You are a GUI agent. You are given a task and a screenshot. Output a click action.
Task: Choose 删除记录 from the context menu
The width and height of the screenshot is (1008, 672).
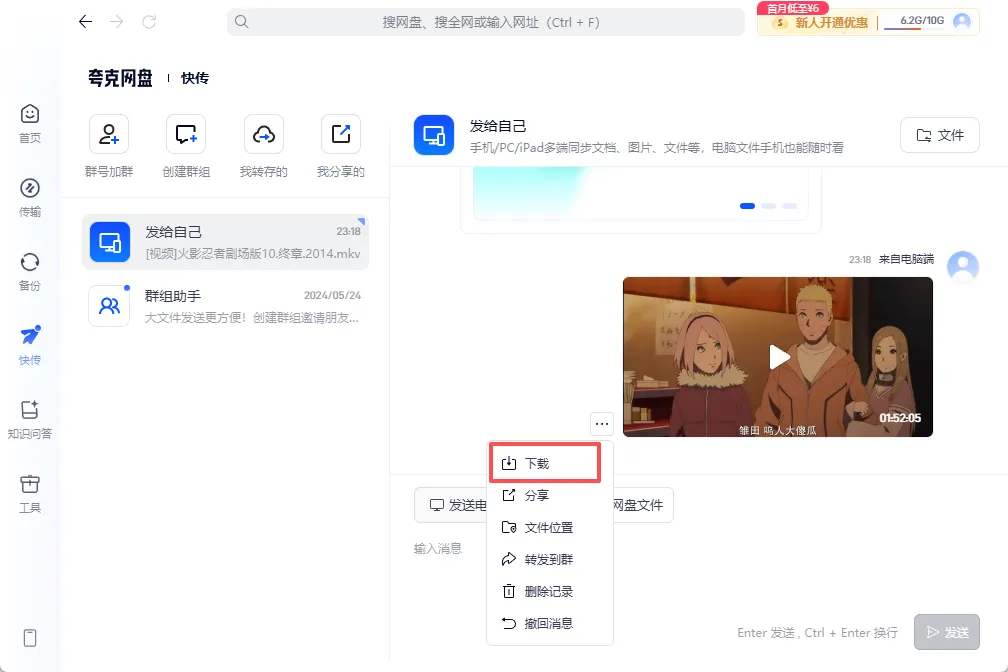(550, 592)
